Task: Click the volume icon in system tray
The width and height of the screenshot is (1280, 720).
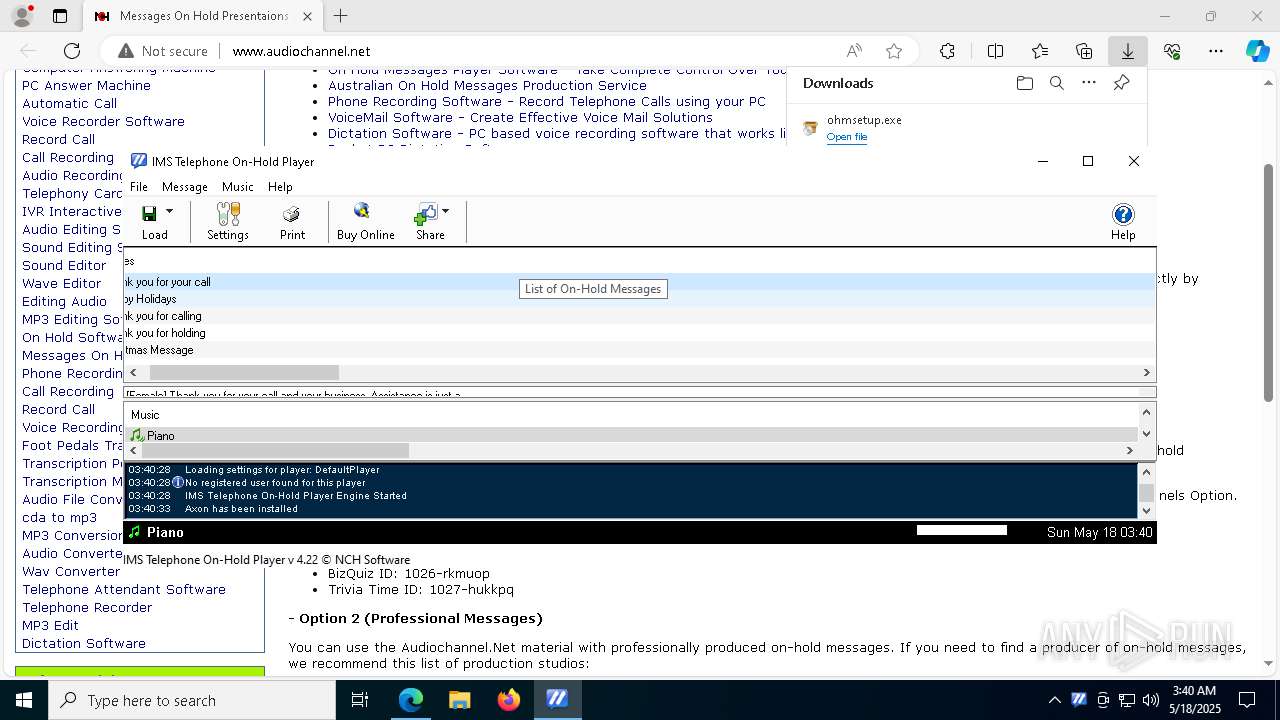Action: tap(1151, 700)
